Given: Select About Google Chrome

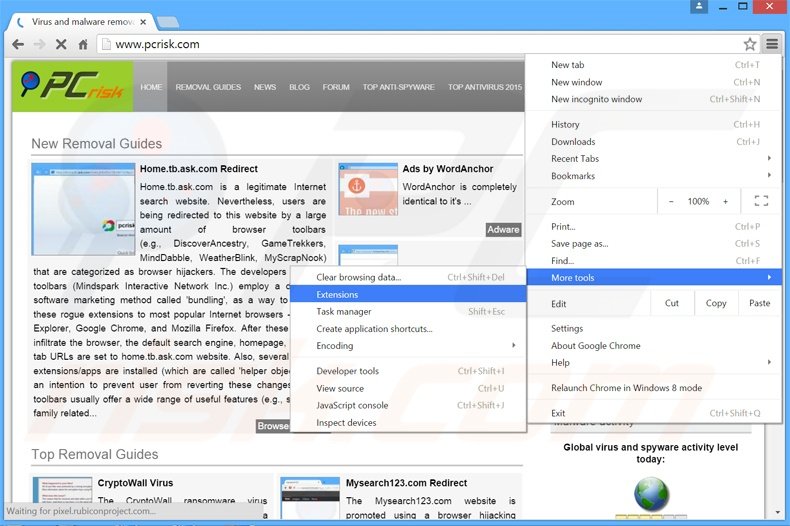Looking at the screenshot, I should coord(654,346).
